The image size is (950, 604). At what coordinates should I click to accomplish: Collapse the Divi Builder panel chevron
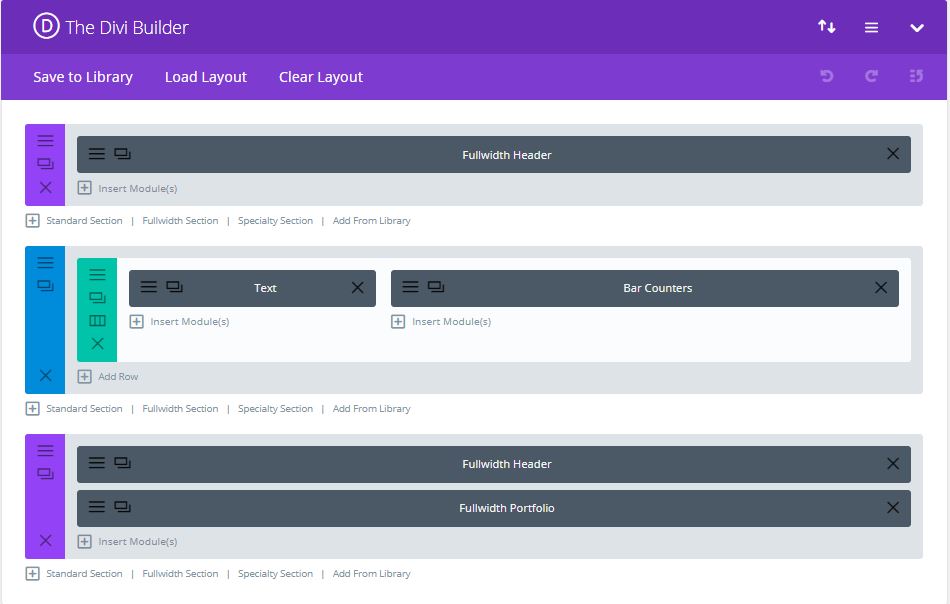click(x=917, y=28)
